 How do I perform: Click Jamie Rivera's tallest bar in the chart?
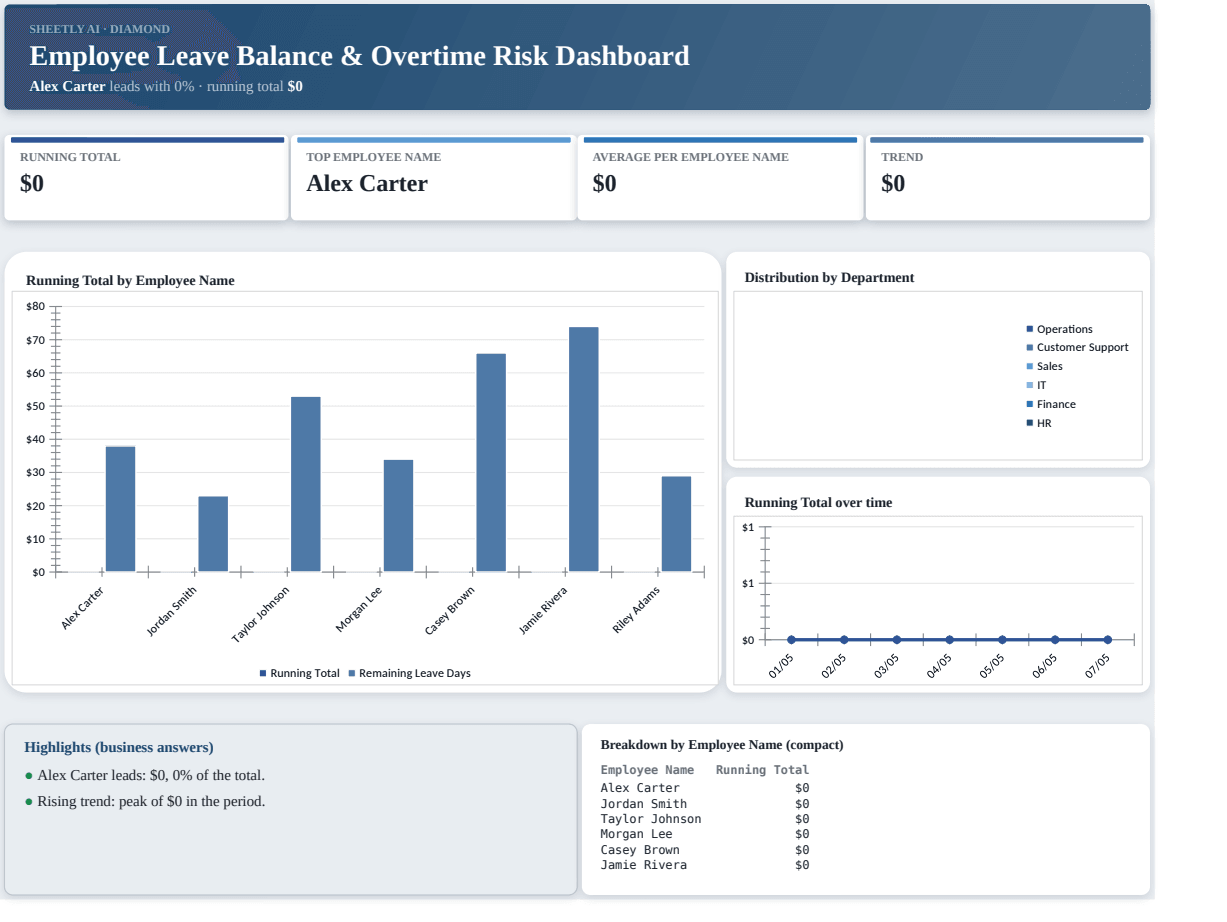click(x=584, y=449)
